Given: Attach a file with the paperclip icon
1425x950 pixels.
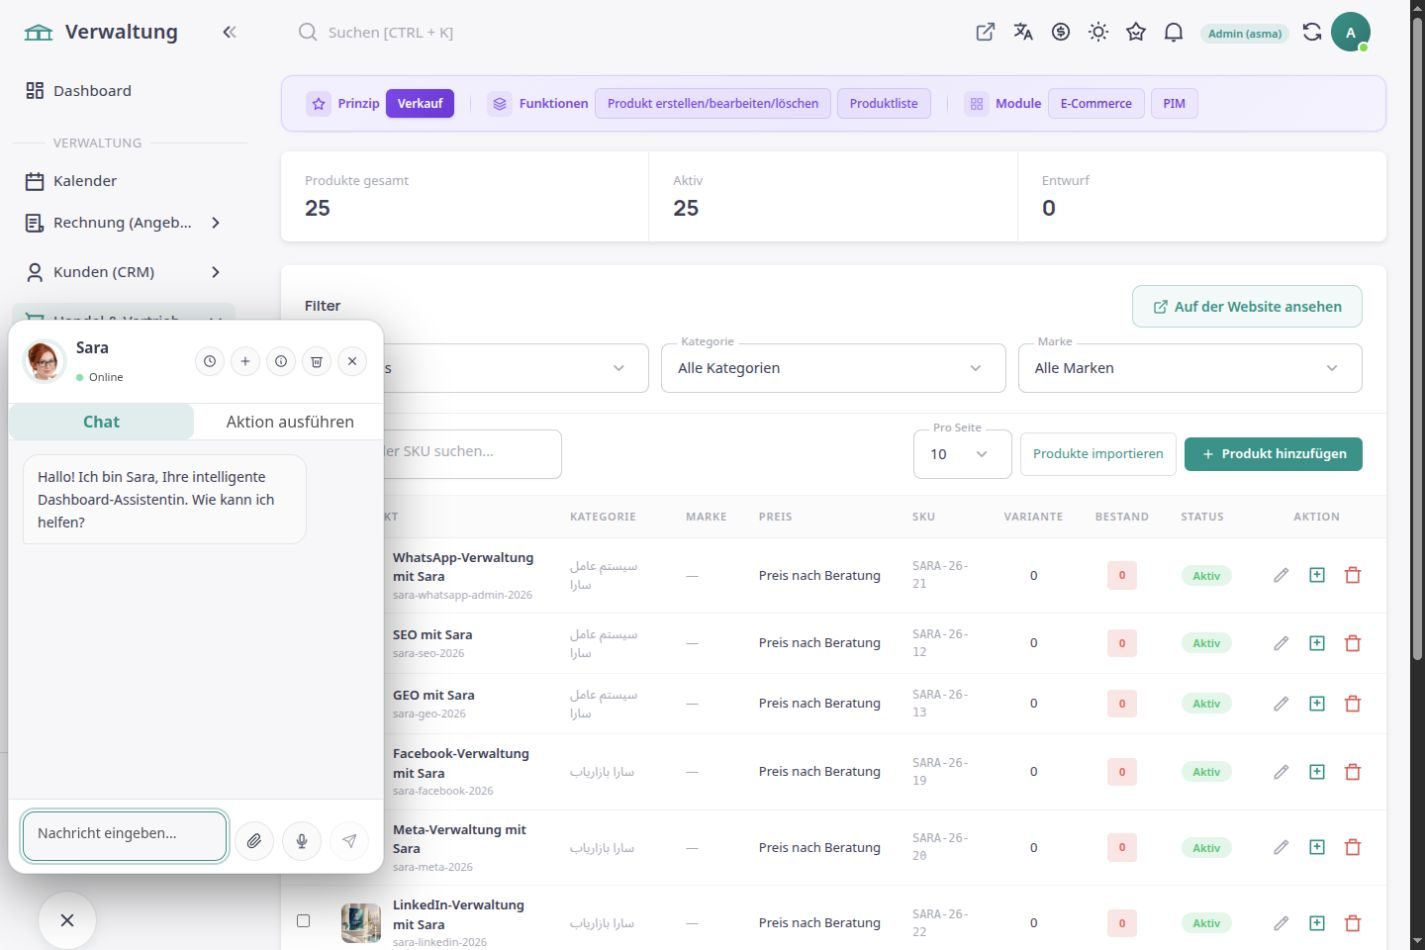Looking at the screenshot, I should pos(254,841).
